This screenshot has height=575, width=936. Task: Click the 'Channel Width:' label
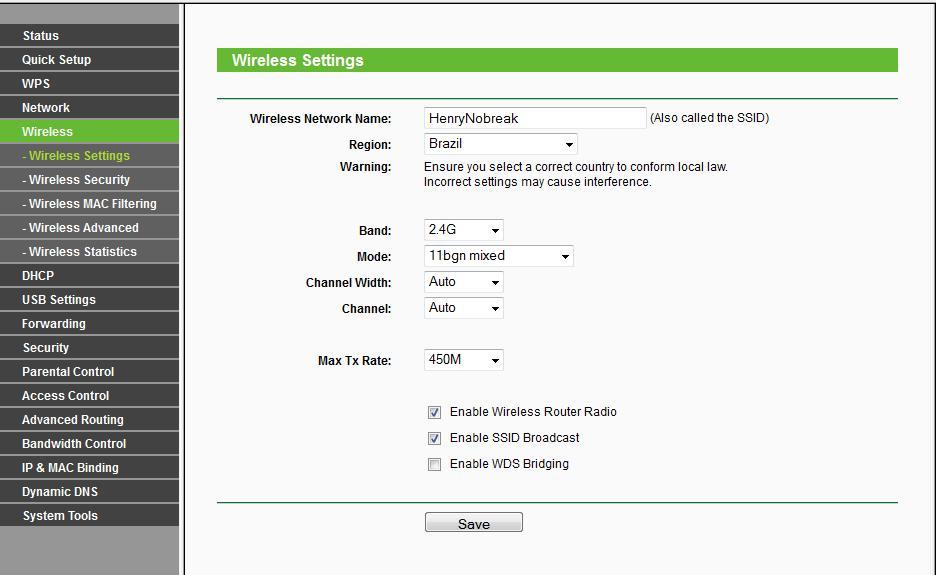349,282
